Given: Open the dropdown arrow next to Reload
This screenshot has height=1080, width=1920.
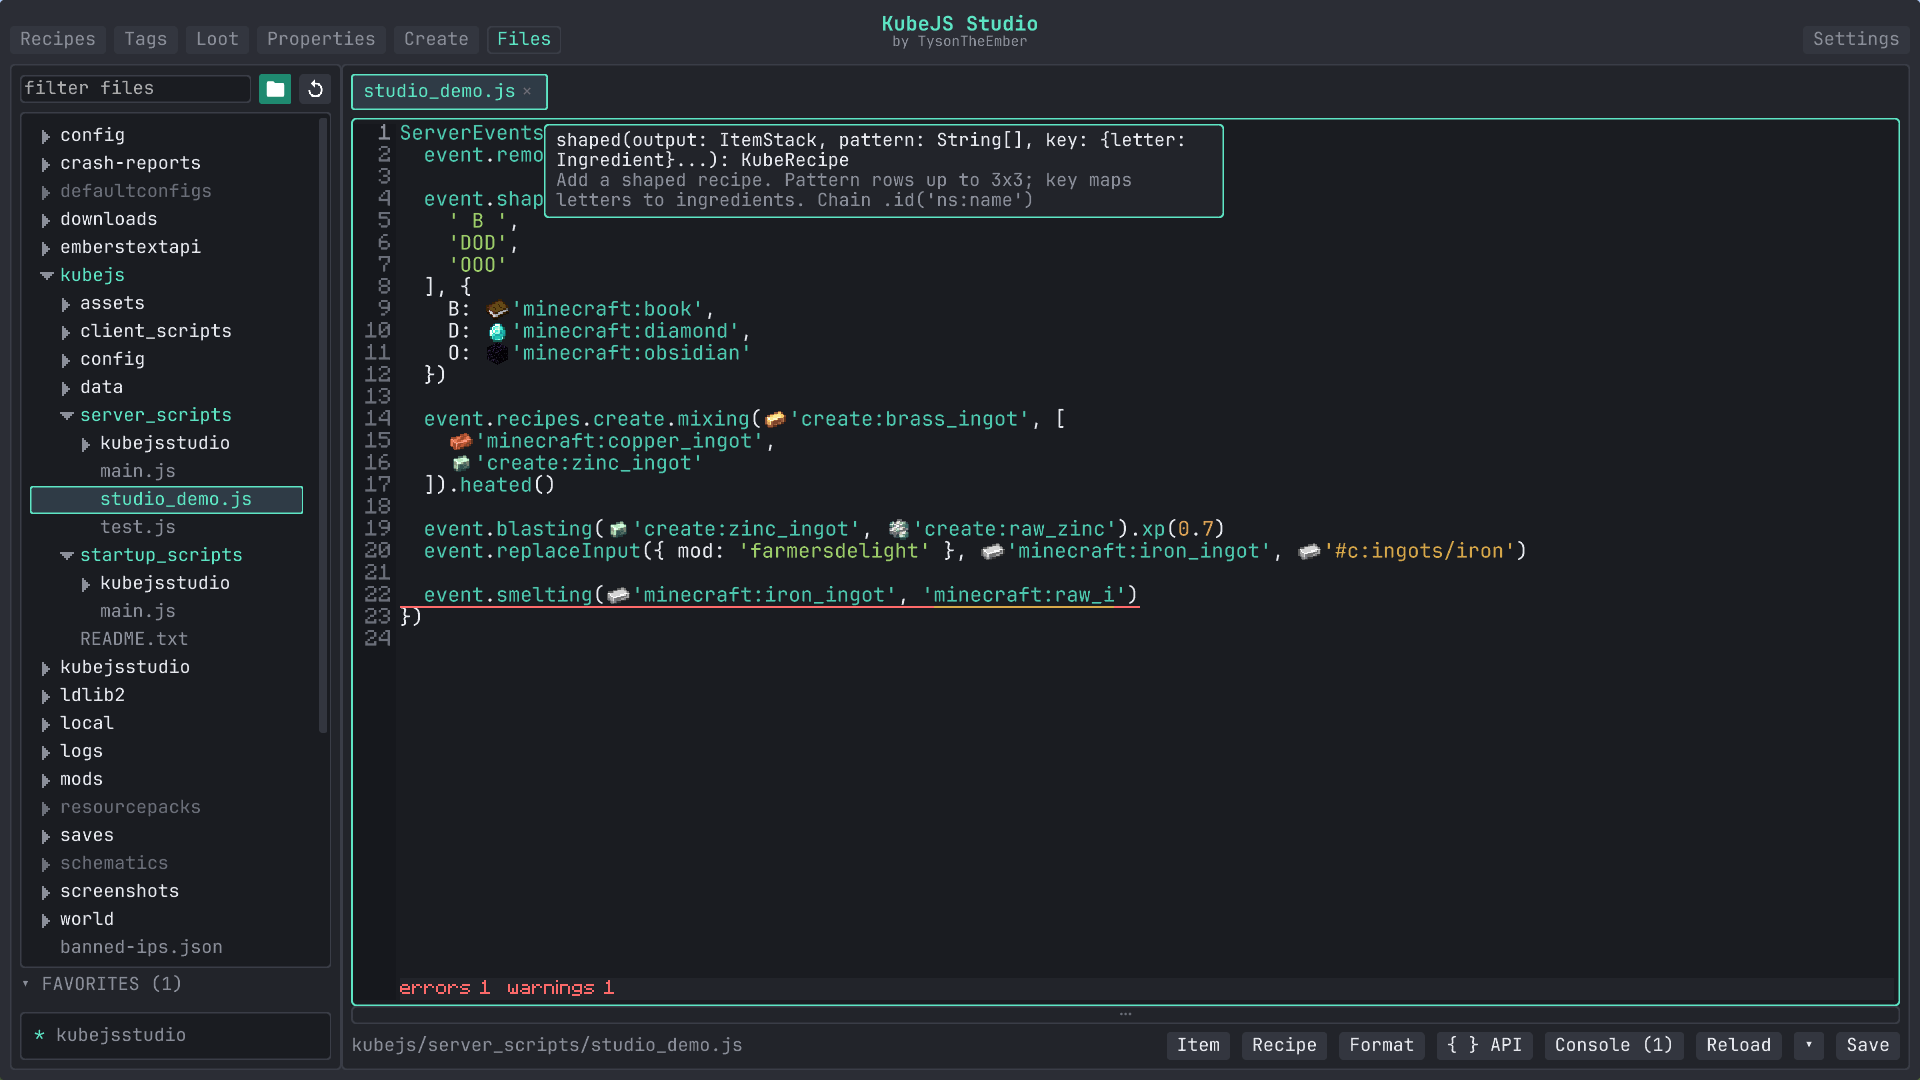Looking at the screenshot, I should tap(1808, 1045).
